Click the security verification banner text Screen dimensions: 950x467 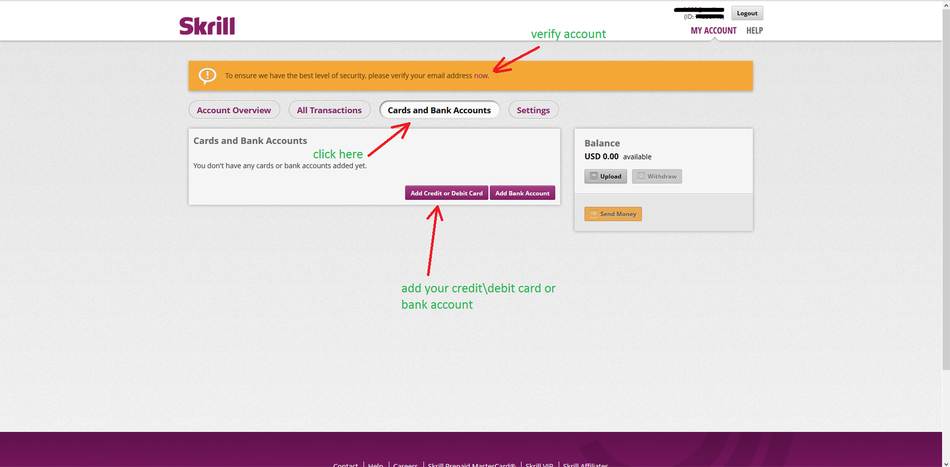point(357,76)
